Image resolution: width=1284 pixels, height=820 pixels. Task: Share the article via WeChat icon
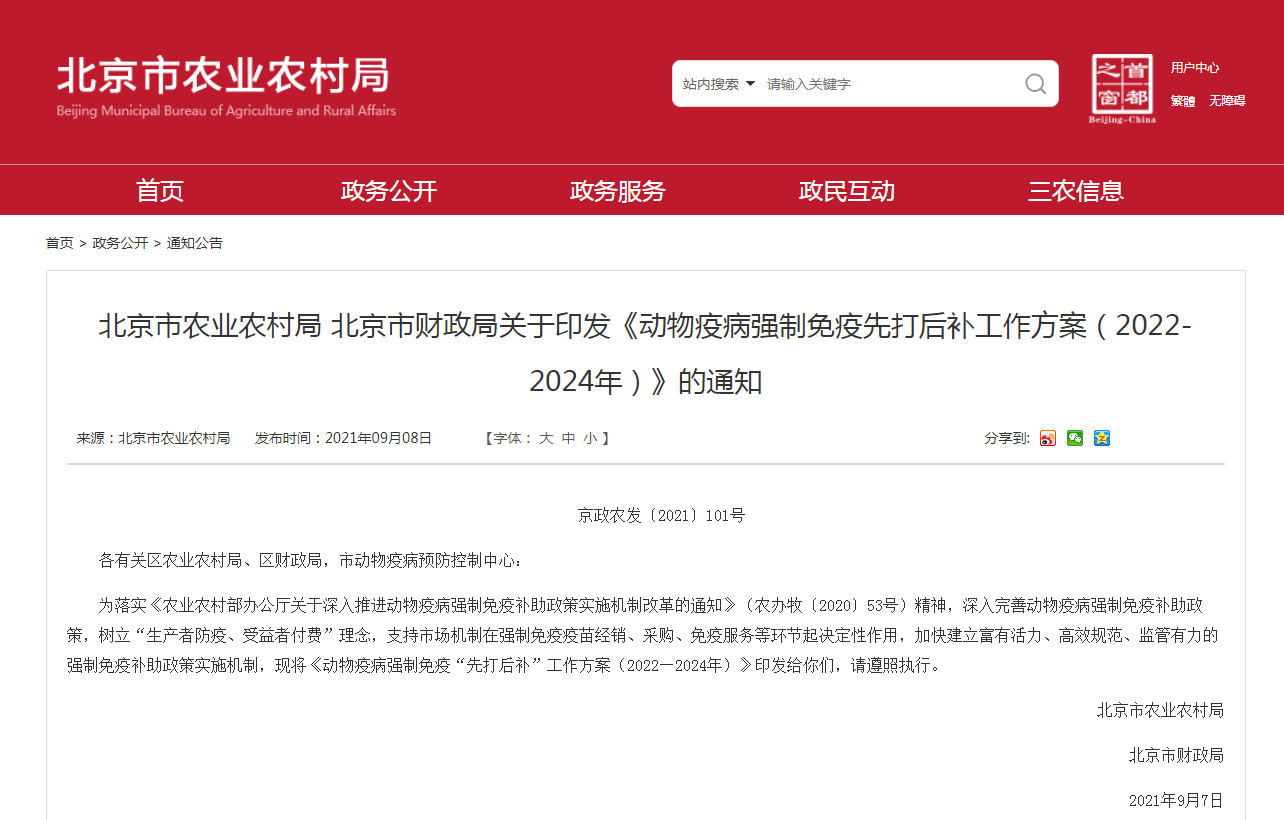click(x=1075, y=438)
